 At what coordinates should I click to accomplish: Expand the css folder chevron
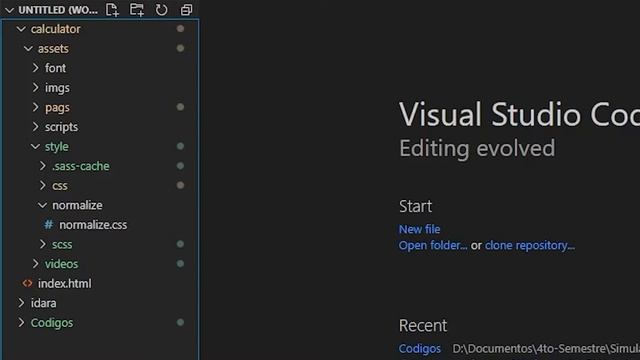tap(43, 185)
